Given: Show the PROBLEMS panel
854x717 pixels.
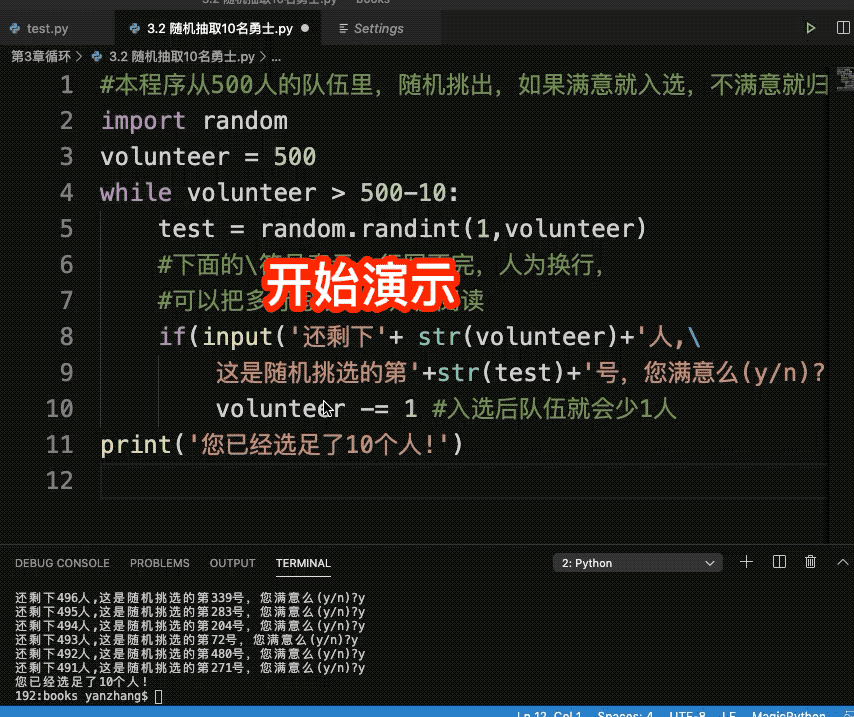Looking at the screenshot, I should (x=159, y=563).
